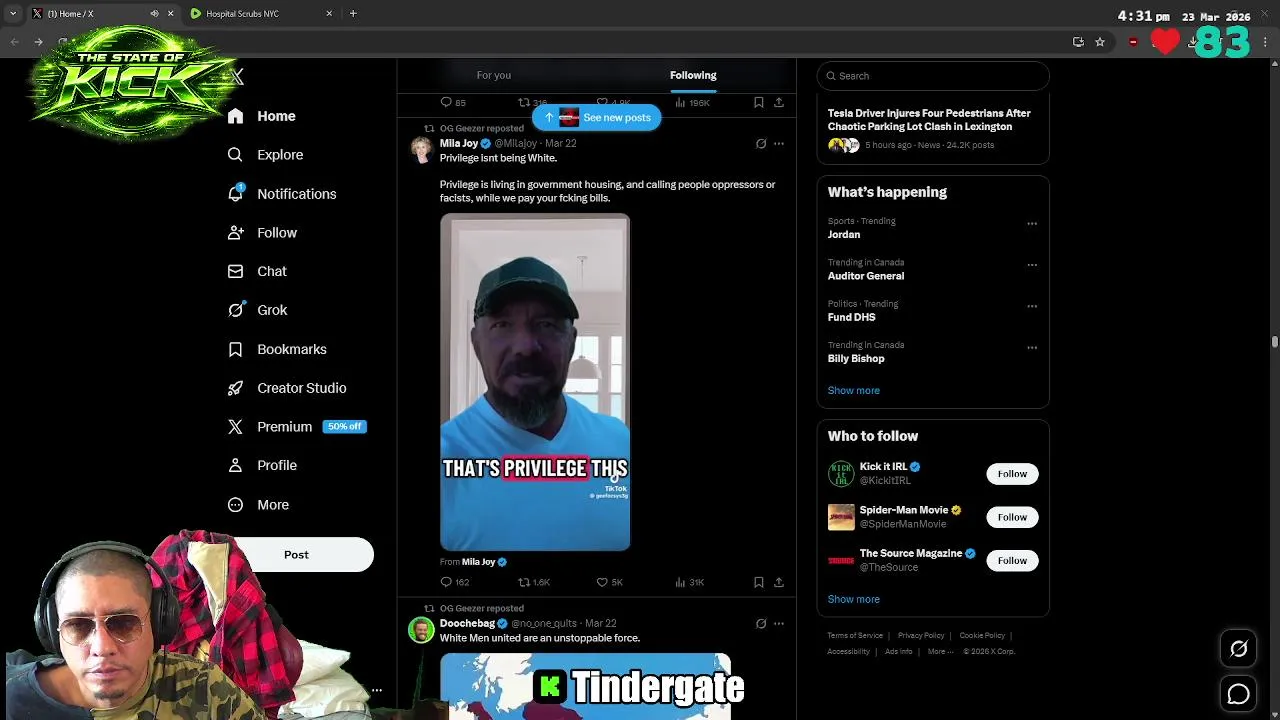This screenshot has width=1280, height=720.
Task: Open the Fund DHS trending topic
Action: tap(852, 317)
